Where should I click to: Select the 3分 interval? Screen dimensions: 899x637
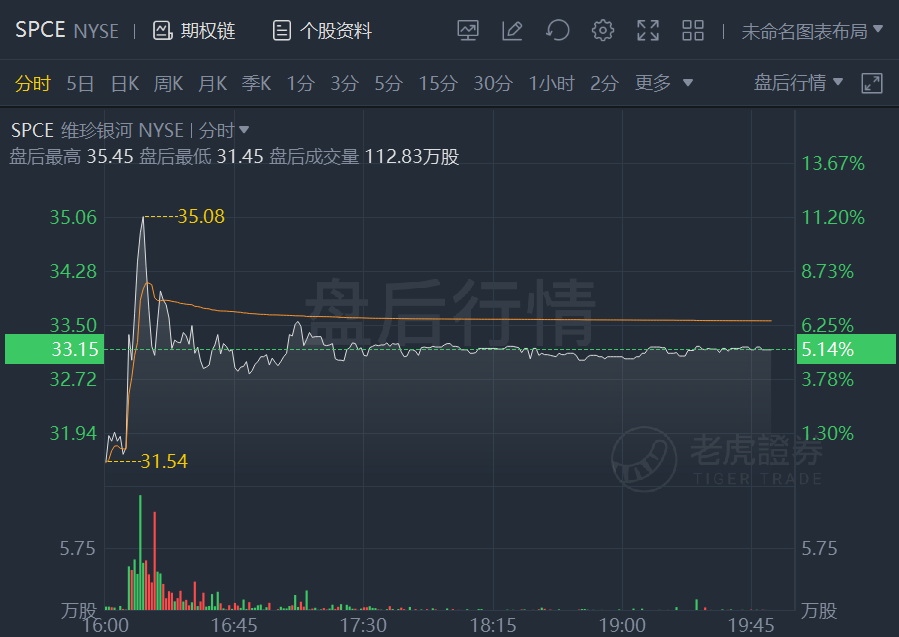(x=344, y=84)
